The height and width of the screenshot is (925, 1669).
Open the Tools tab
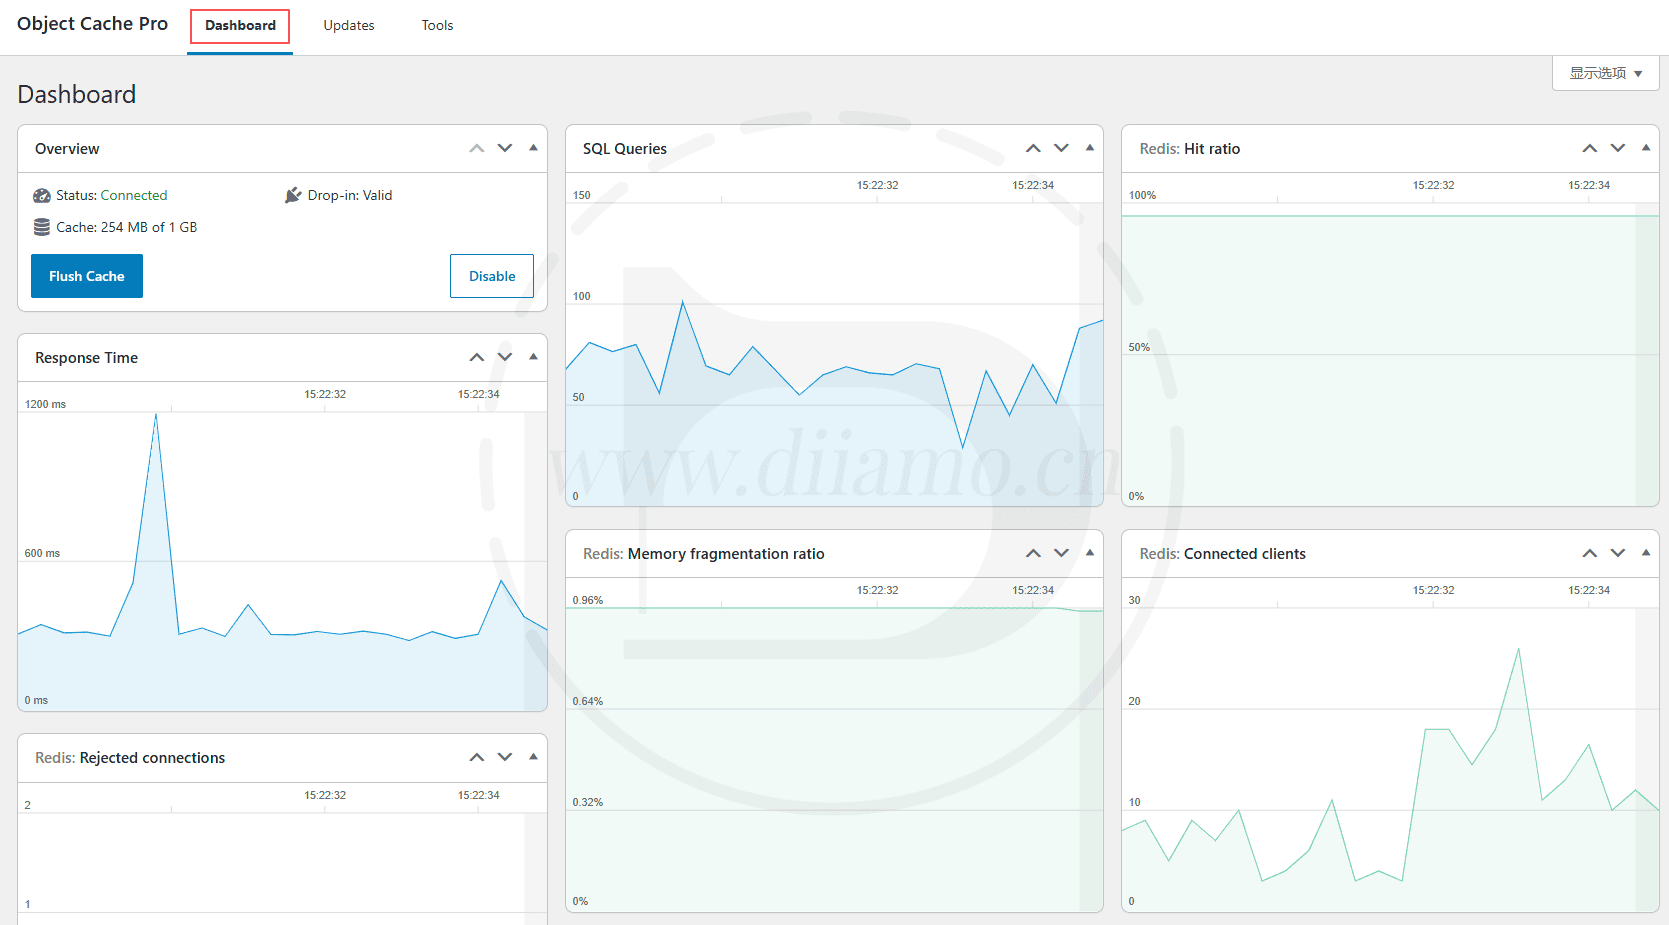click(x=437, y=26)
